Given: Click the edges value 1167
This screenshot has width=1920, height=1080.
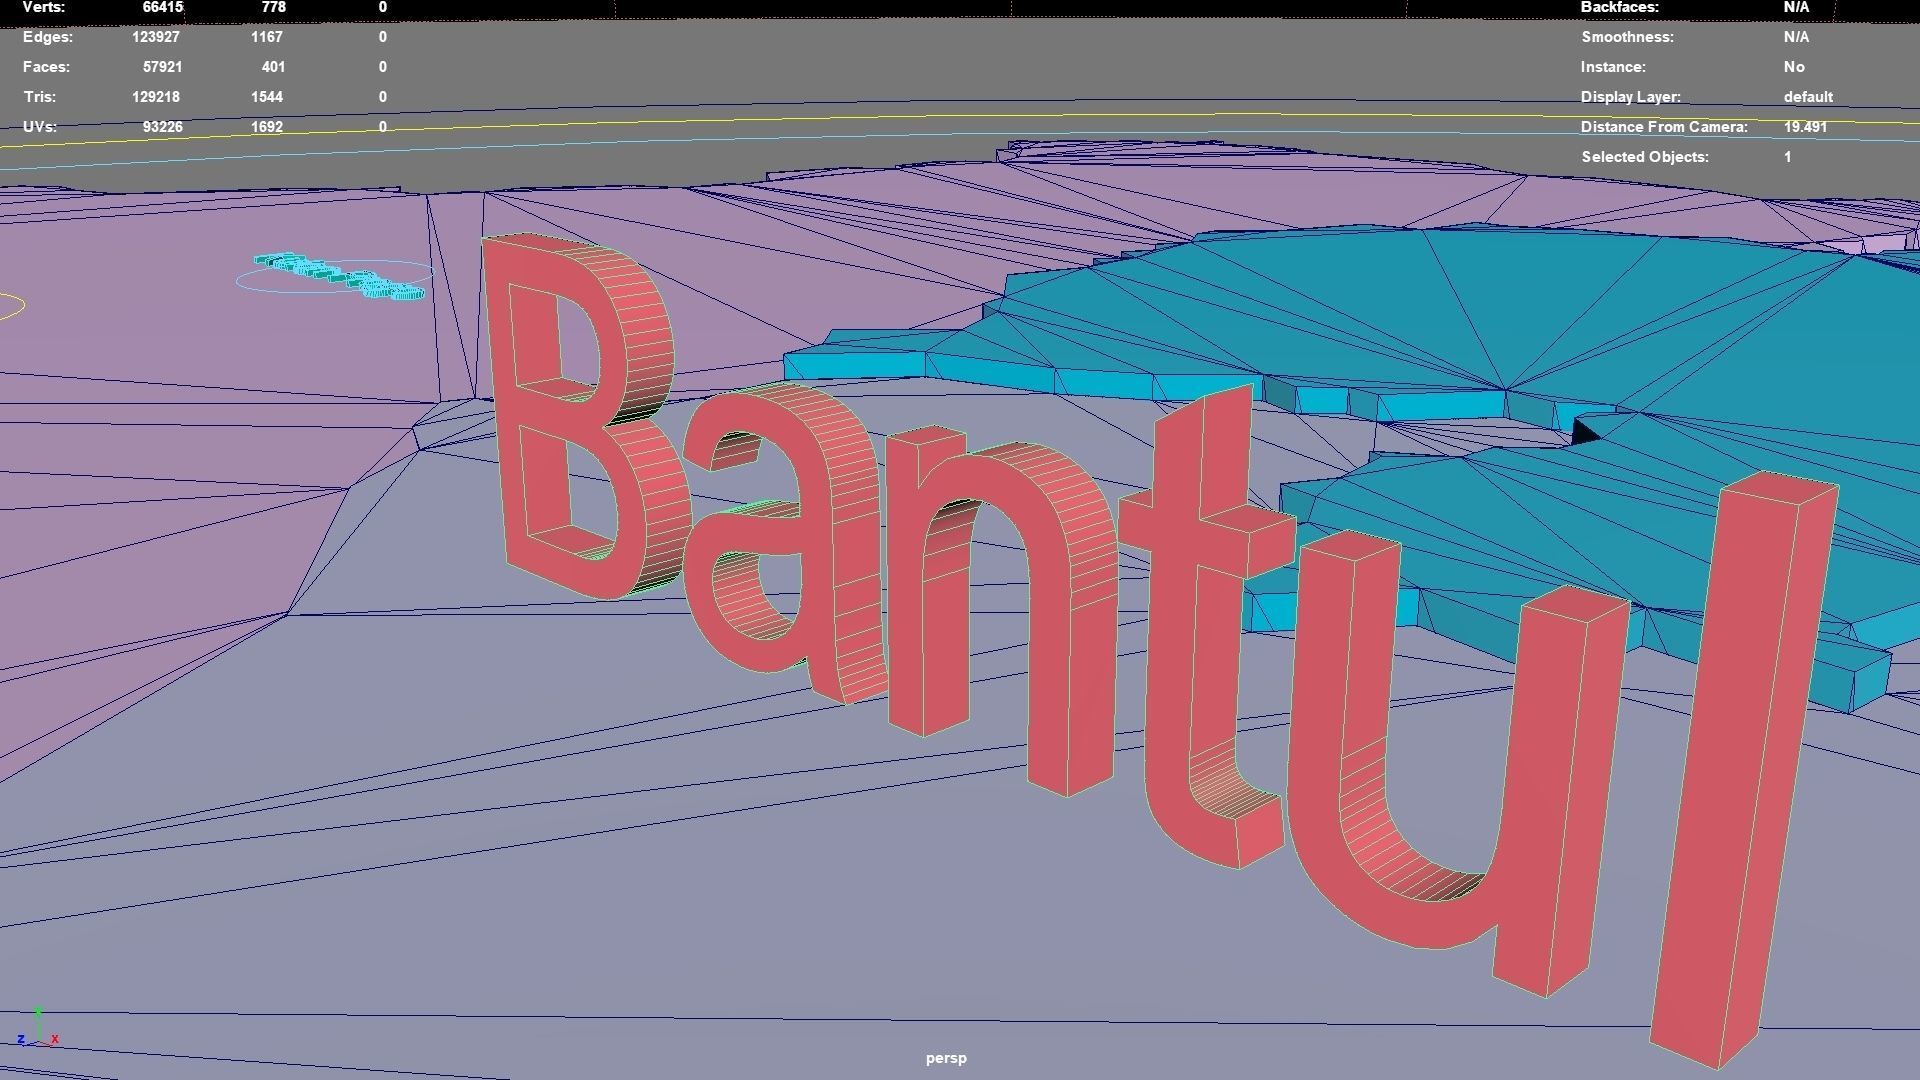Looking at the screenshot, I should (267, 37).
